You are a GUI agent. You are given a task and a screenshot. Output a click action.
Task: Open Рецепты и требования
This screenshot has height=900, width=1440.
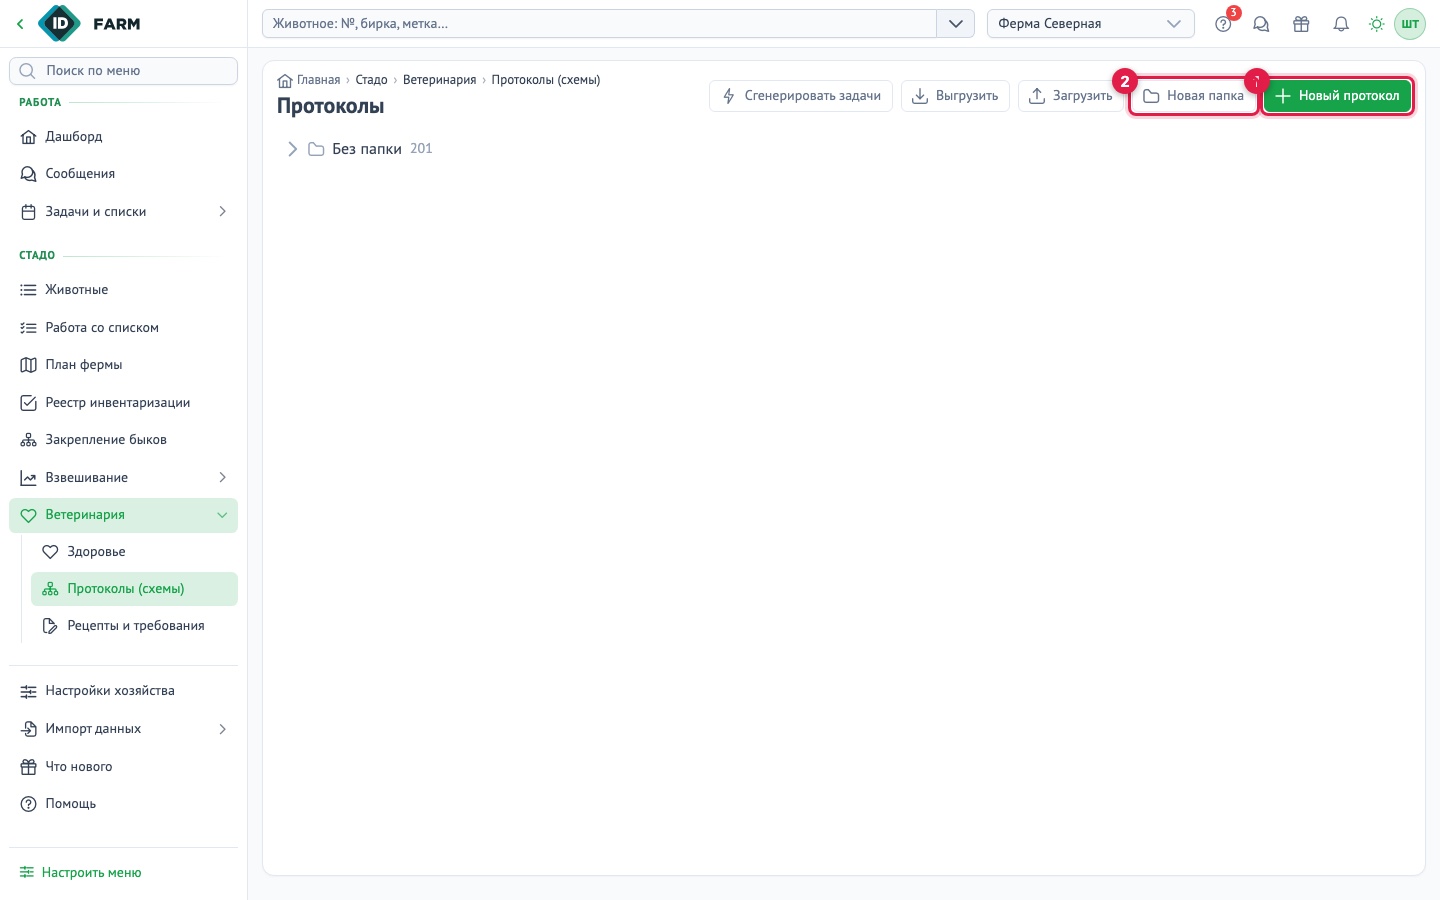pos(134,626)
